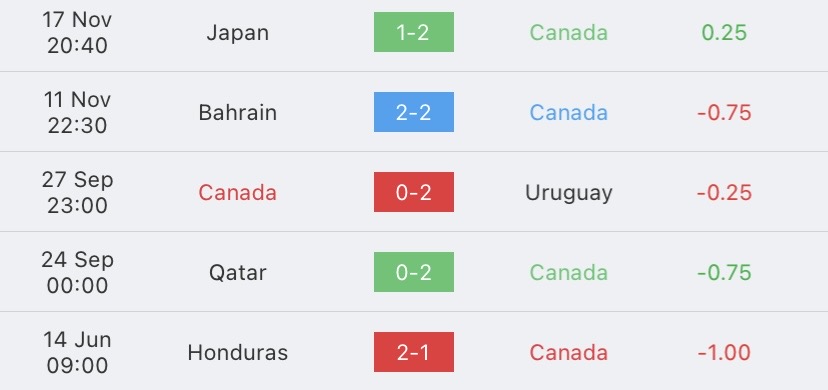Image resolution: width=828 pixels, height=390 pixels.
Task: Select the Japan team name
Action: [238, 33]
